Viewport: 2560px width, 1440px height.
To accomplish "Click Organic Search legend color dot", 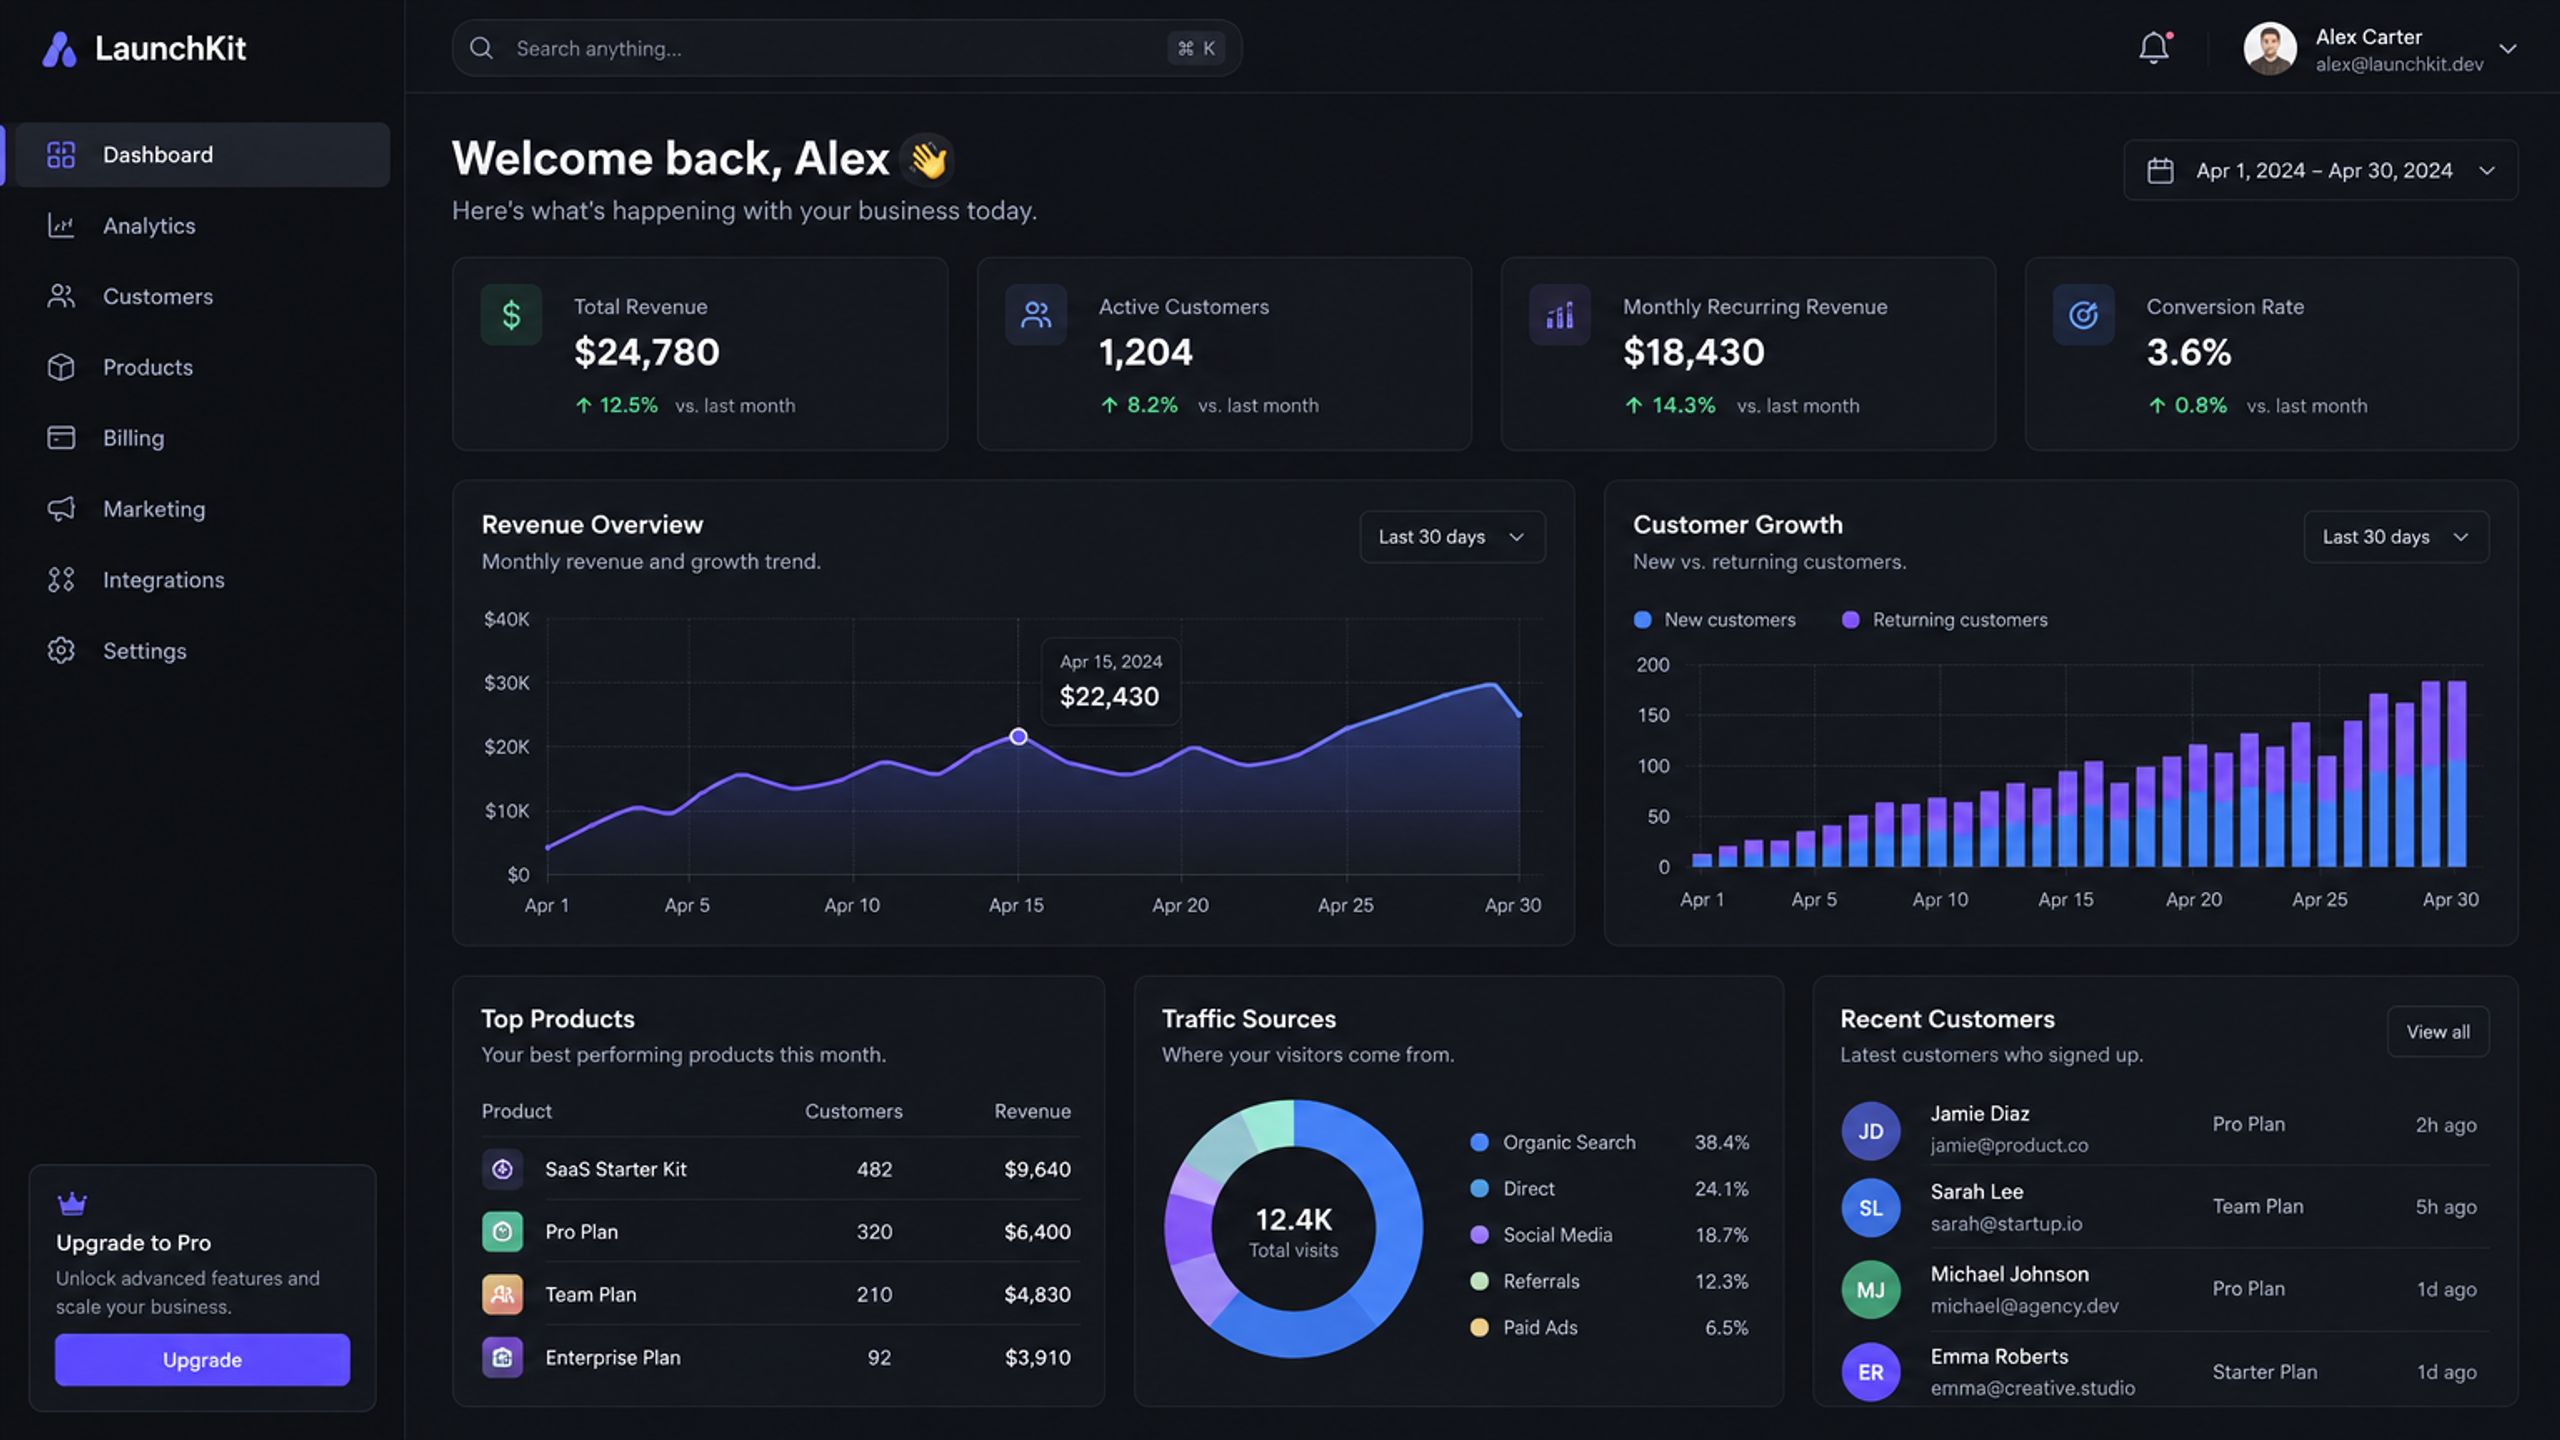I will coord(1479,1142).
